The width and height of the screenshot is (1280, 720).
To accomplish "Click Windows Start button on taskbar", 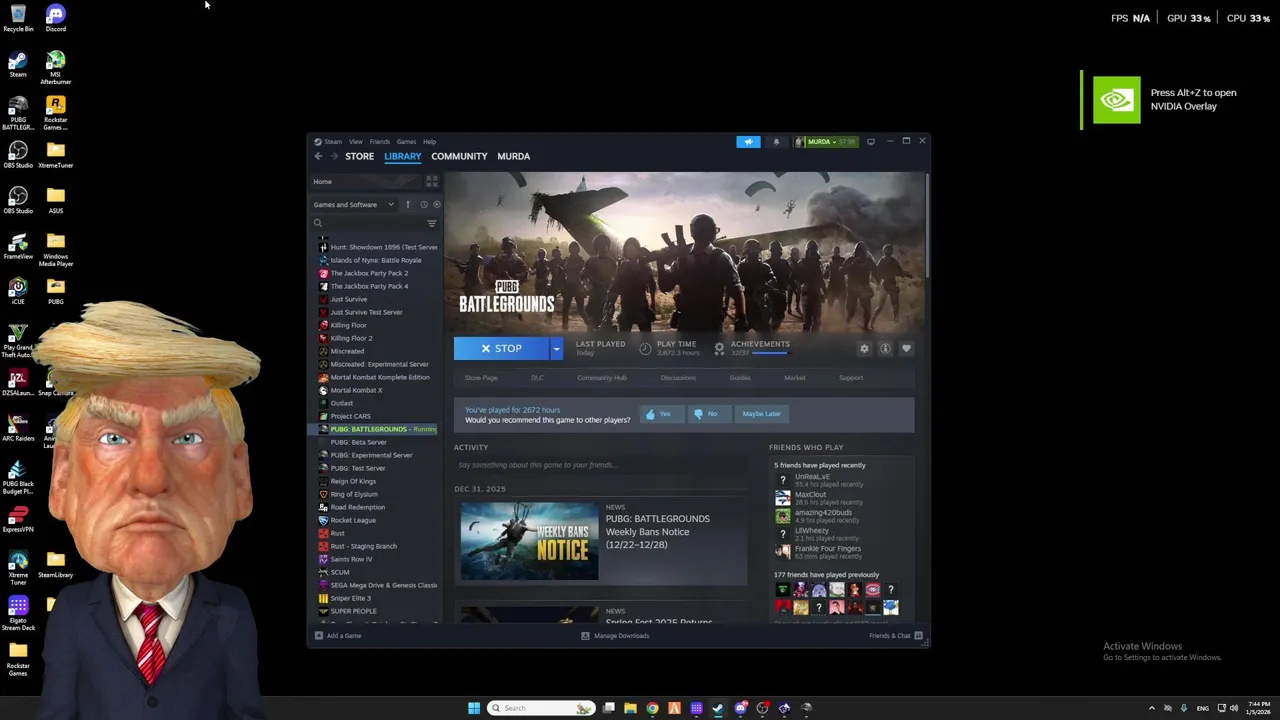I will 474,708.
